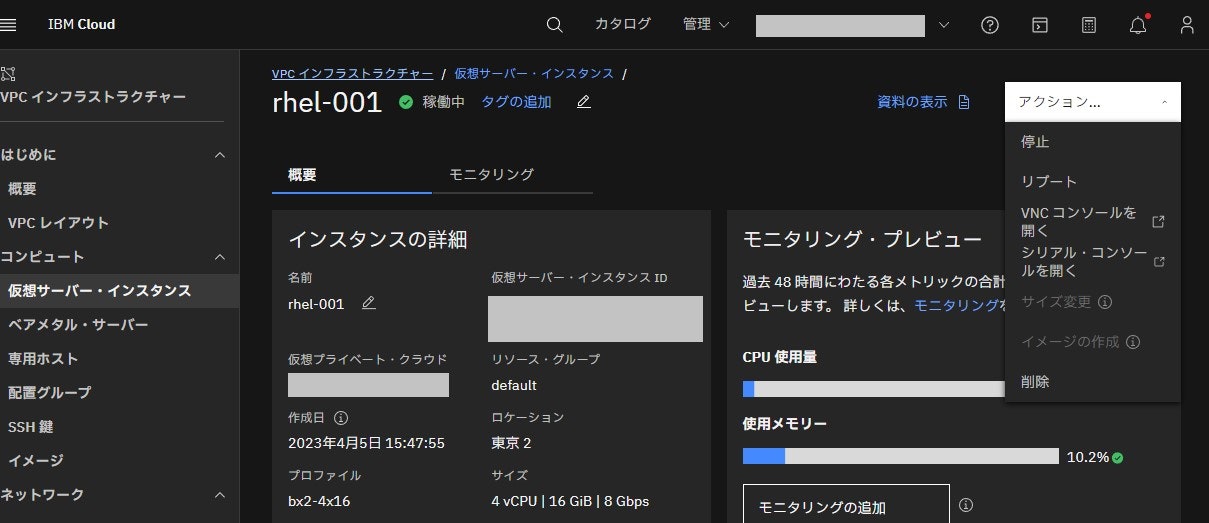Viewport: 1209px width, 523px height.
Task: Open VPC レイアウト in the sidebar
Action: tap(120, 223)
